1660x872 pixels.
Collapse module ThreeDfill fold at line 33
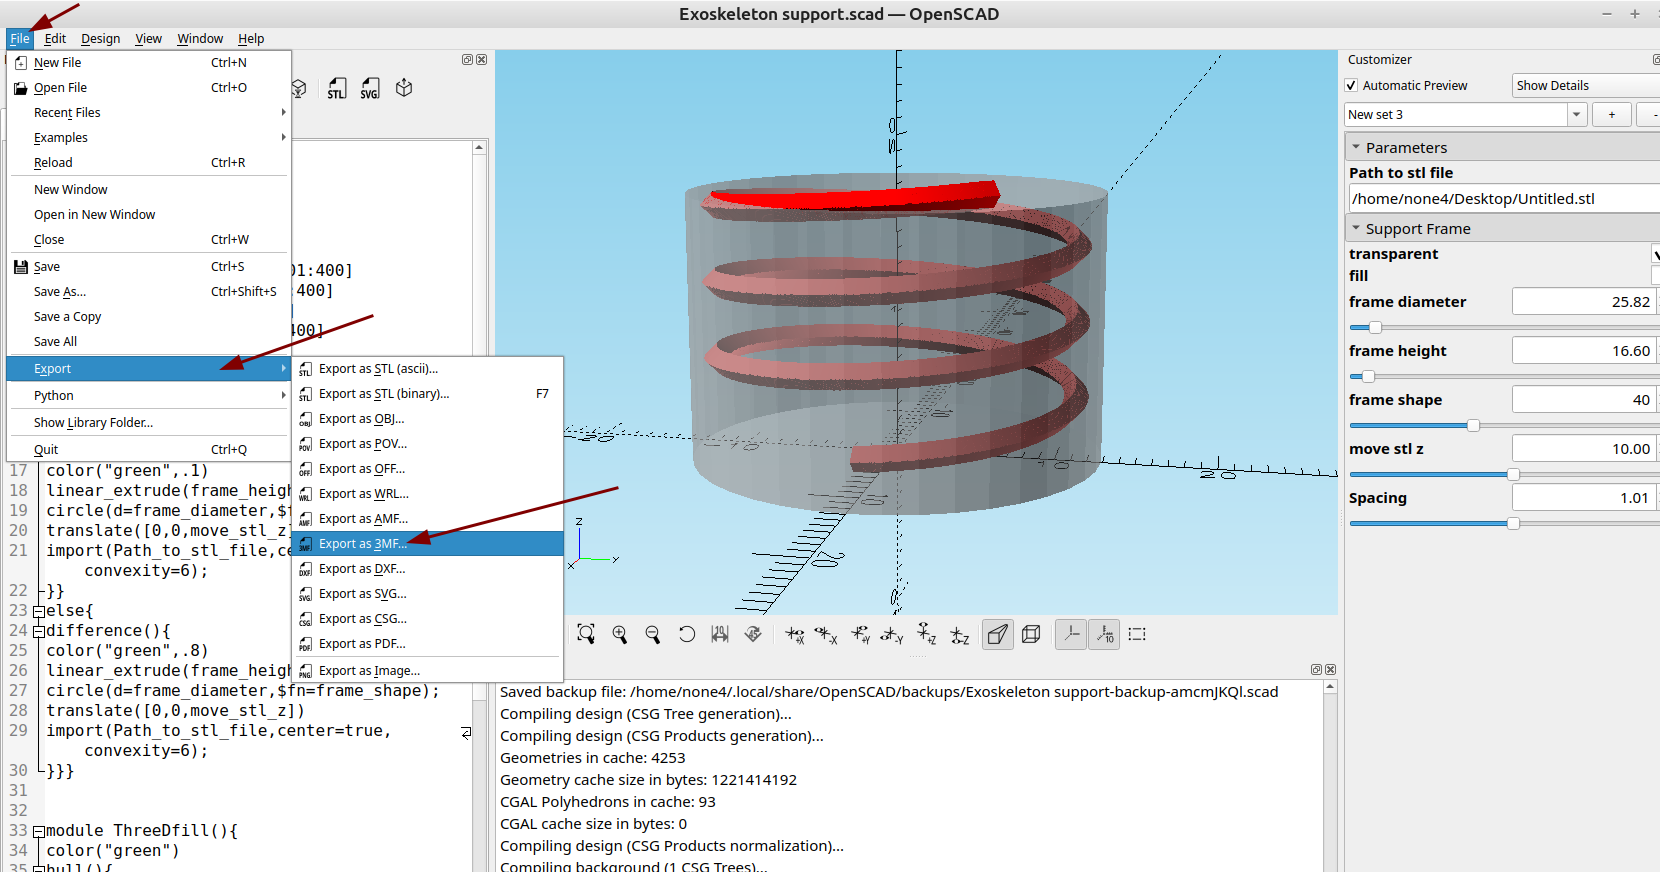39,831
